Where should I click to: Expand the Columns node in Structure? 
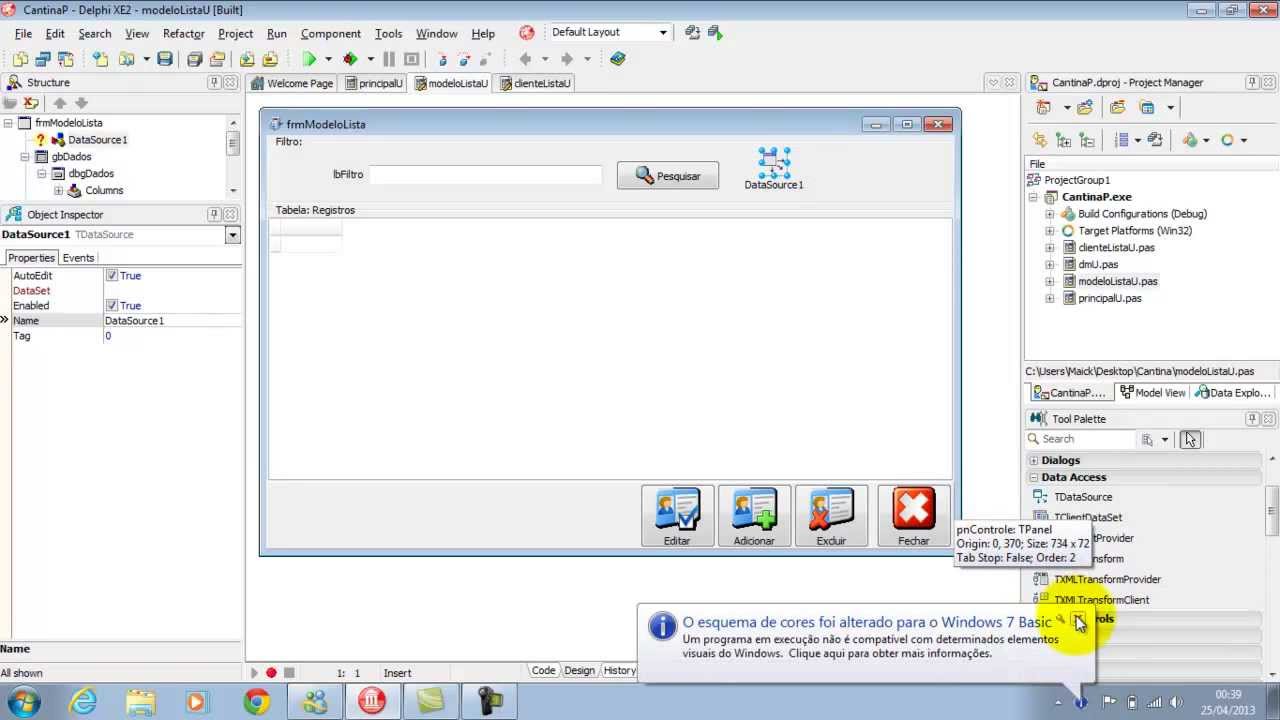[x=58, y=190]
